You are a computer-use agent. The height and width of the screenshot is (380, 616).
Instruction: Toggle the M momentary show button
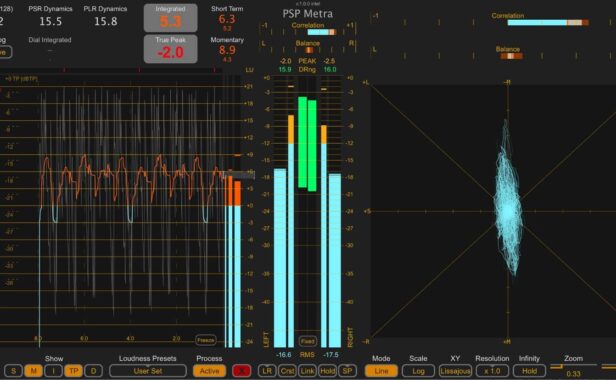pyautogui.click(x=33, y=371)
